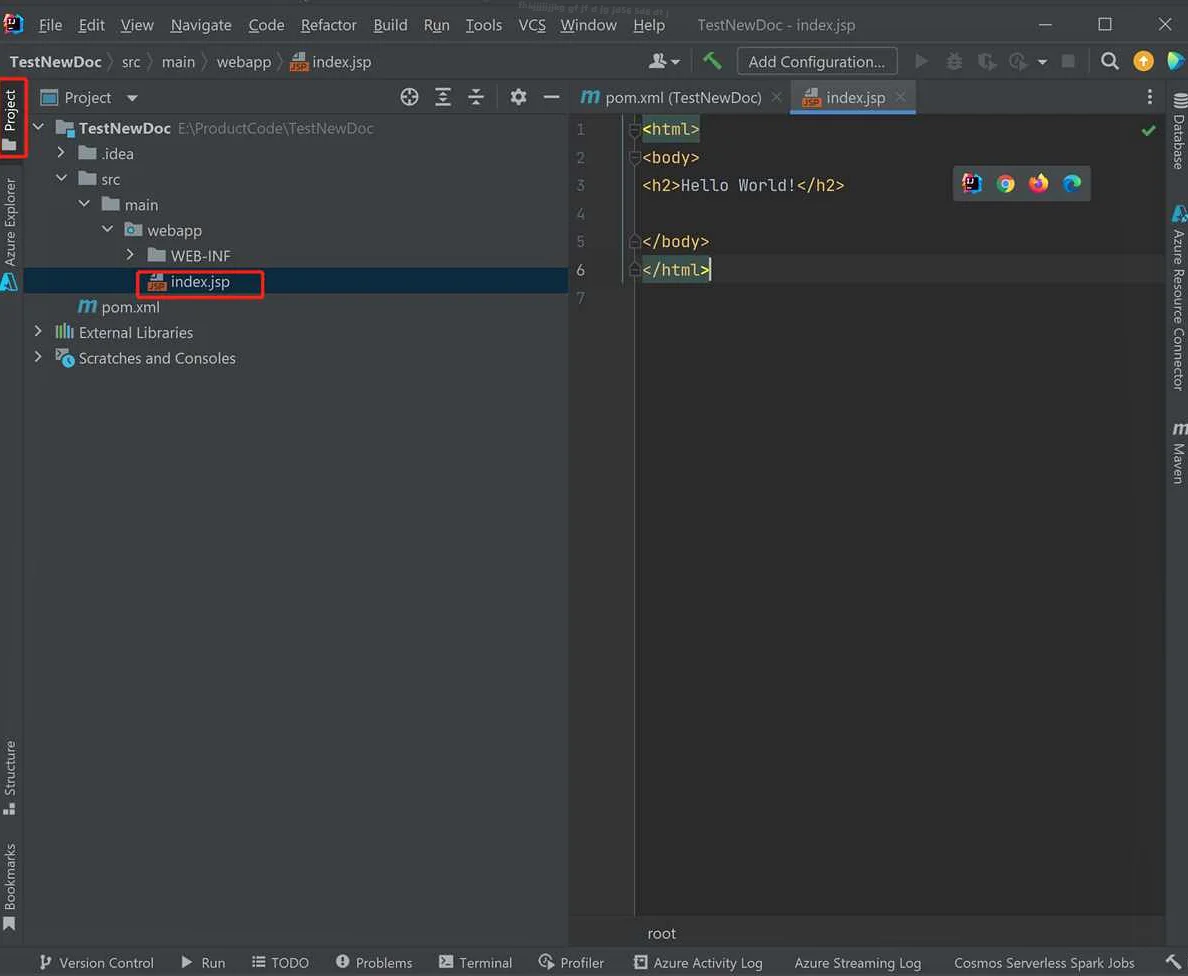This screenshot has width=1188, height=976.
Task: Toggle Azure Resource Connector panel
Action: coord(1178,299)
